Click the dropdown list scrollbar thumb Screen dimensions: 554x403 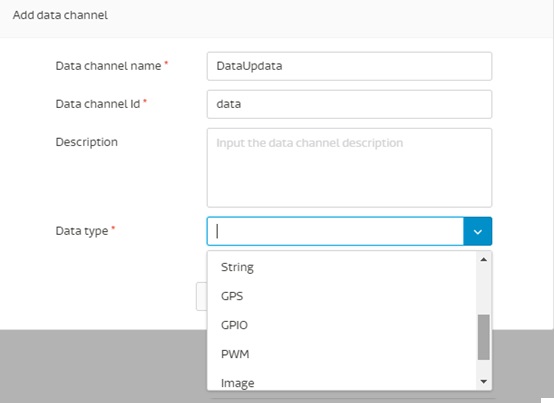[x=484, y=337]
